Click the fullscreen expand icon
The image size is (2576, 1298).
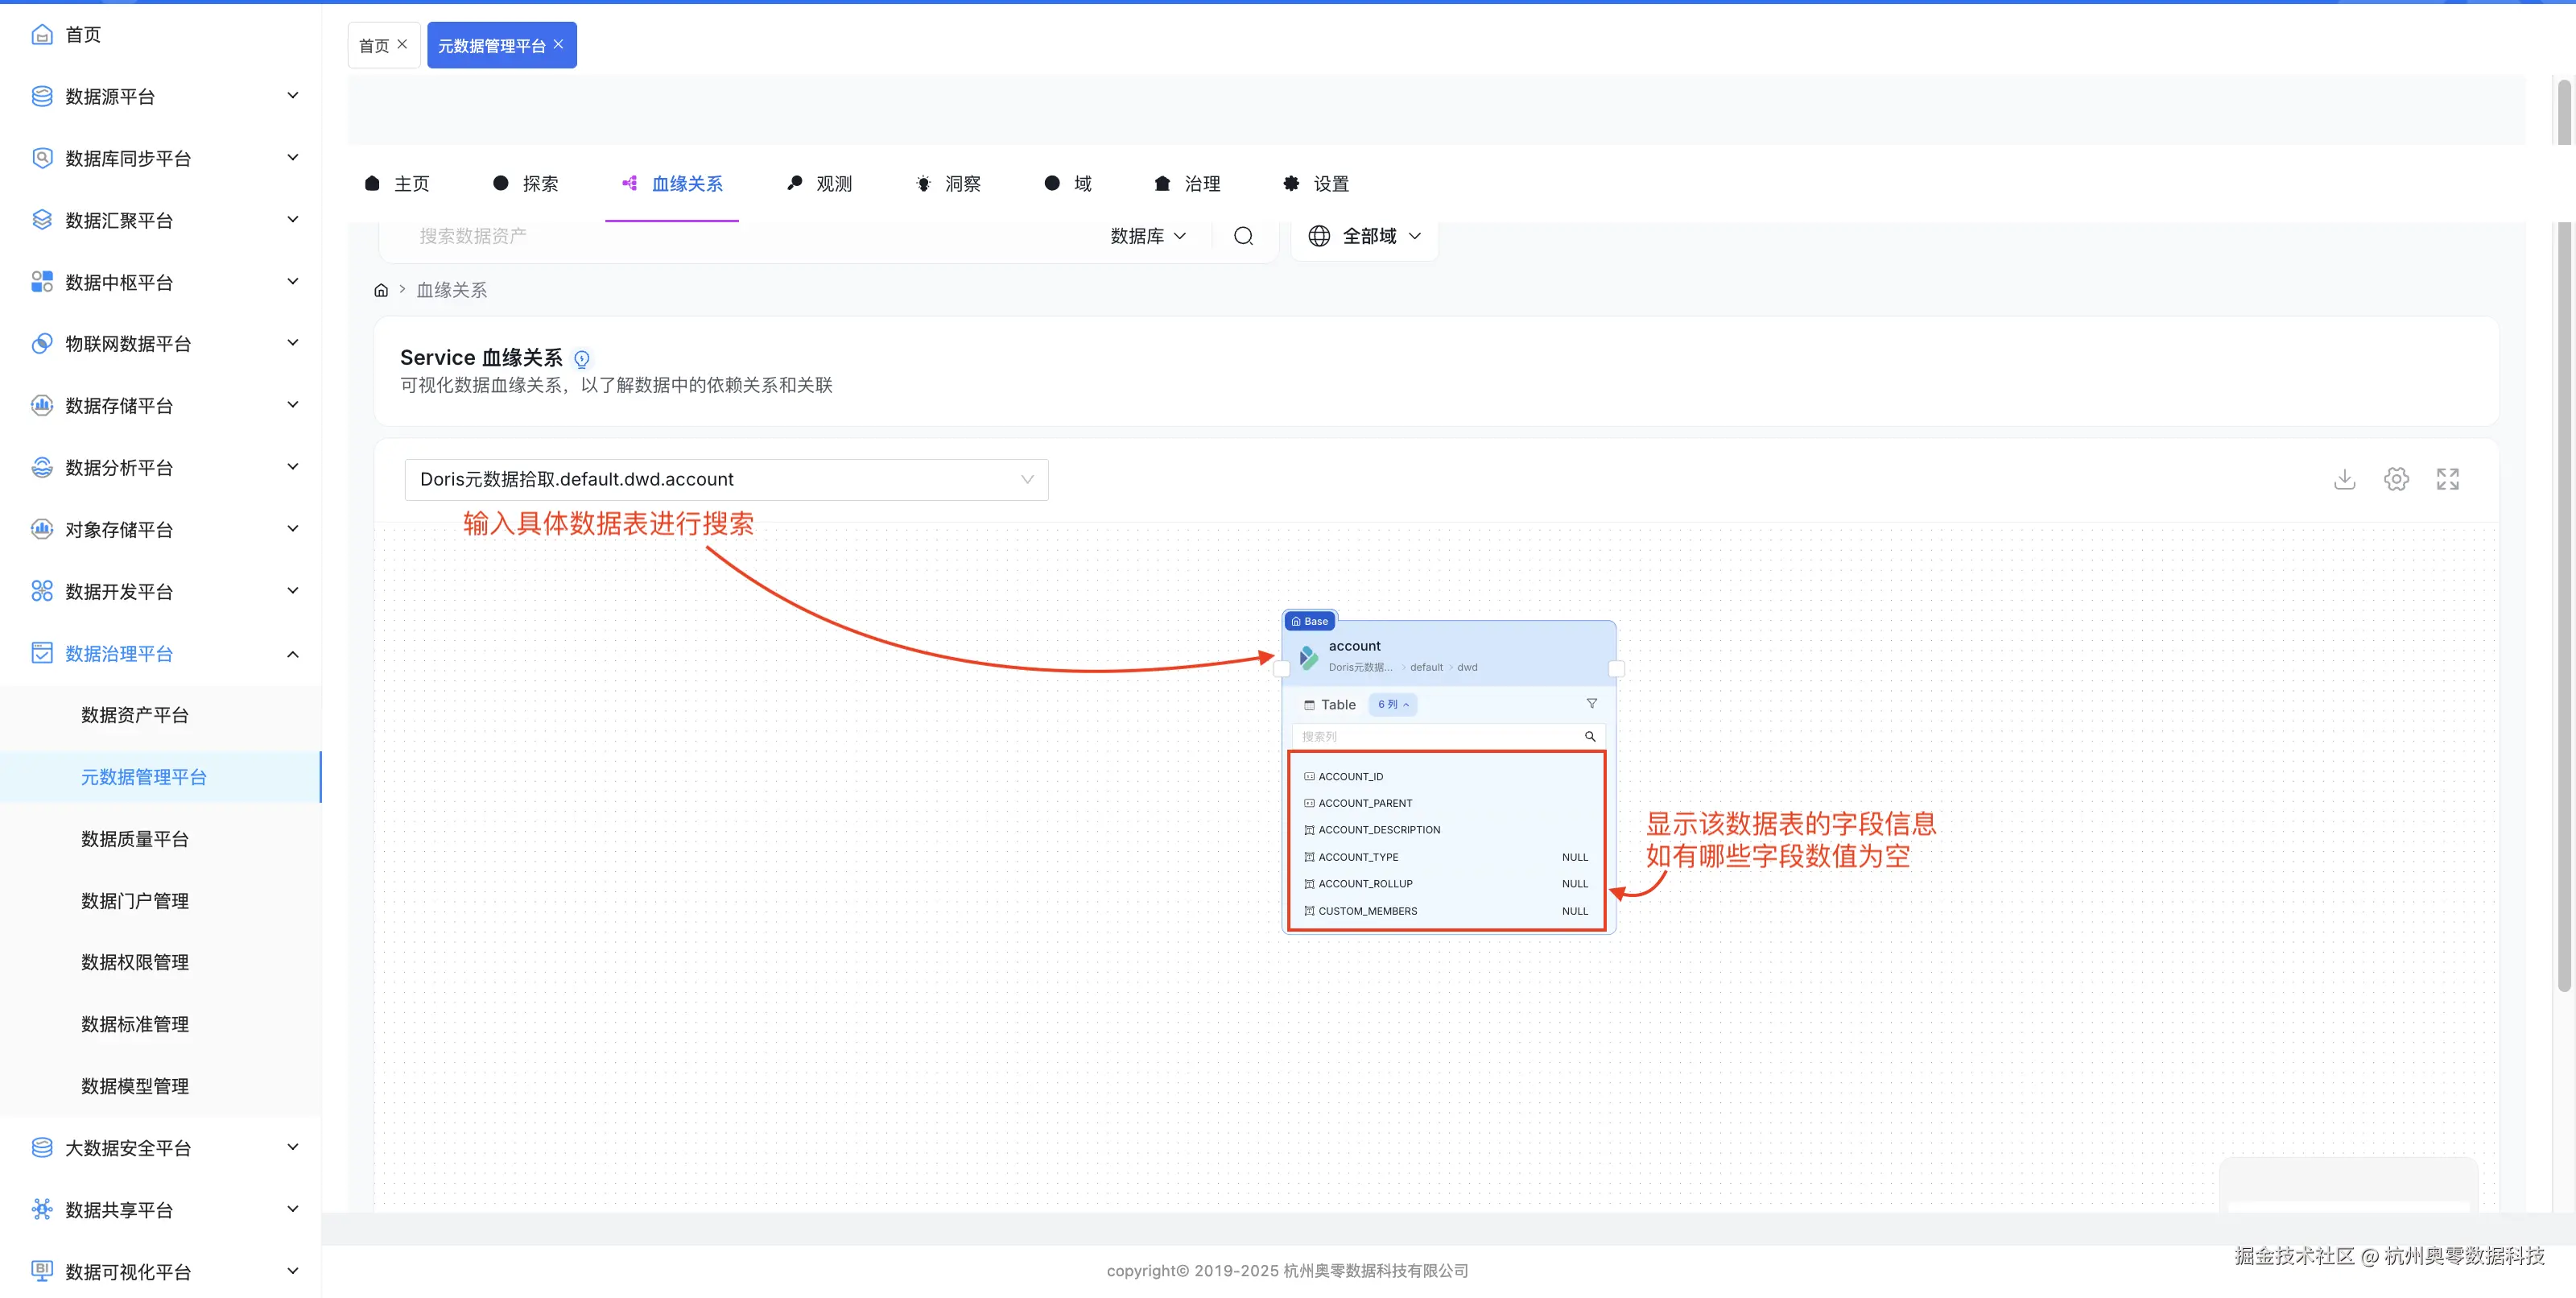click(2447, 479)
